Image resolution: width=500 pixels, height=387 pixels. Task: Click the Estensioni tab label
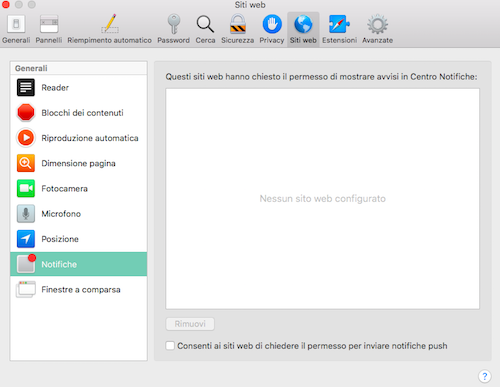click(339, 40)
